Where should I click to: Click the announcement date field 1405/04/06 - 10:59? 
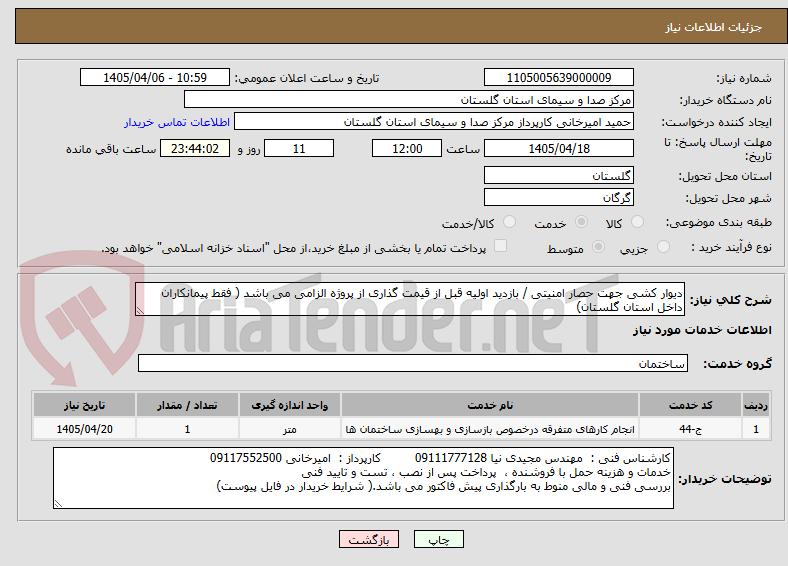pos(155,77)
